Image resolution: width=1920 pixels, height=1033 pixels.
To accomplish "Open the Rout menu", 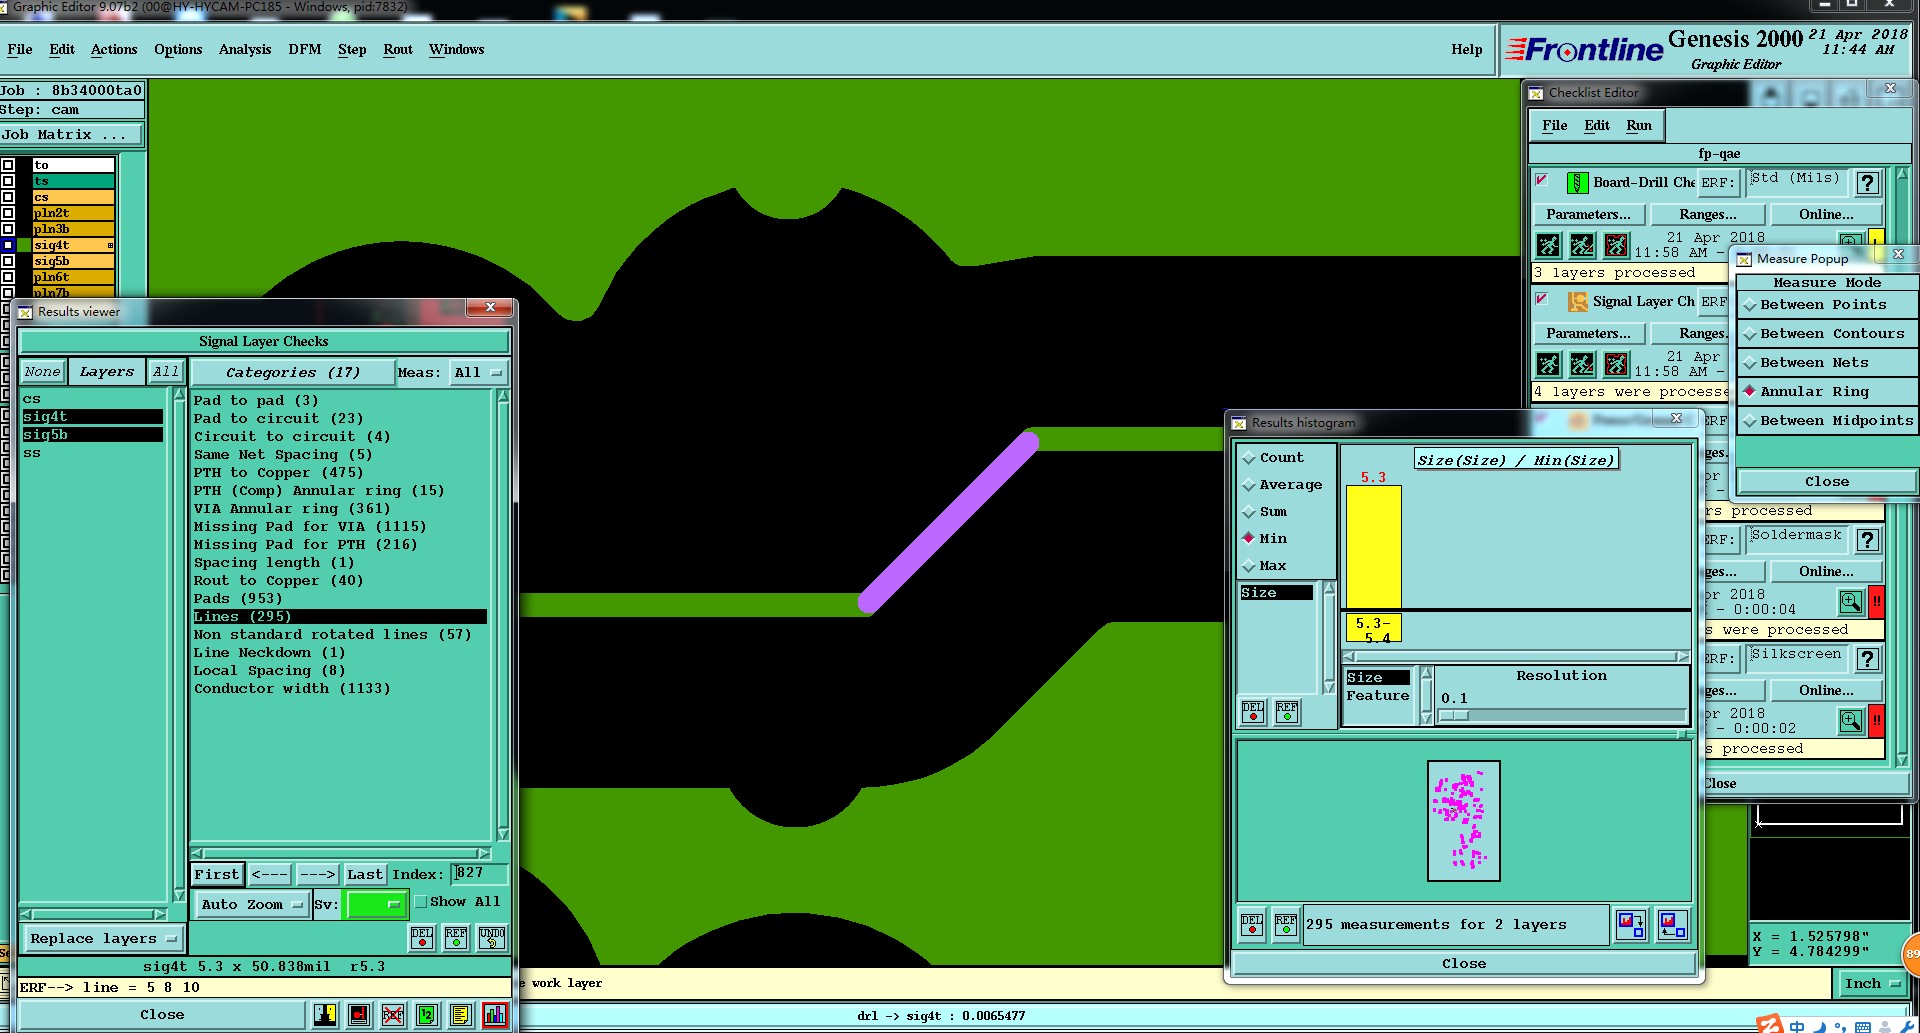I will (398, 49).
